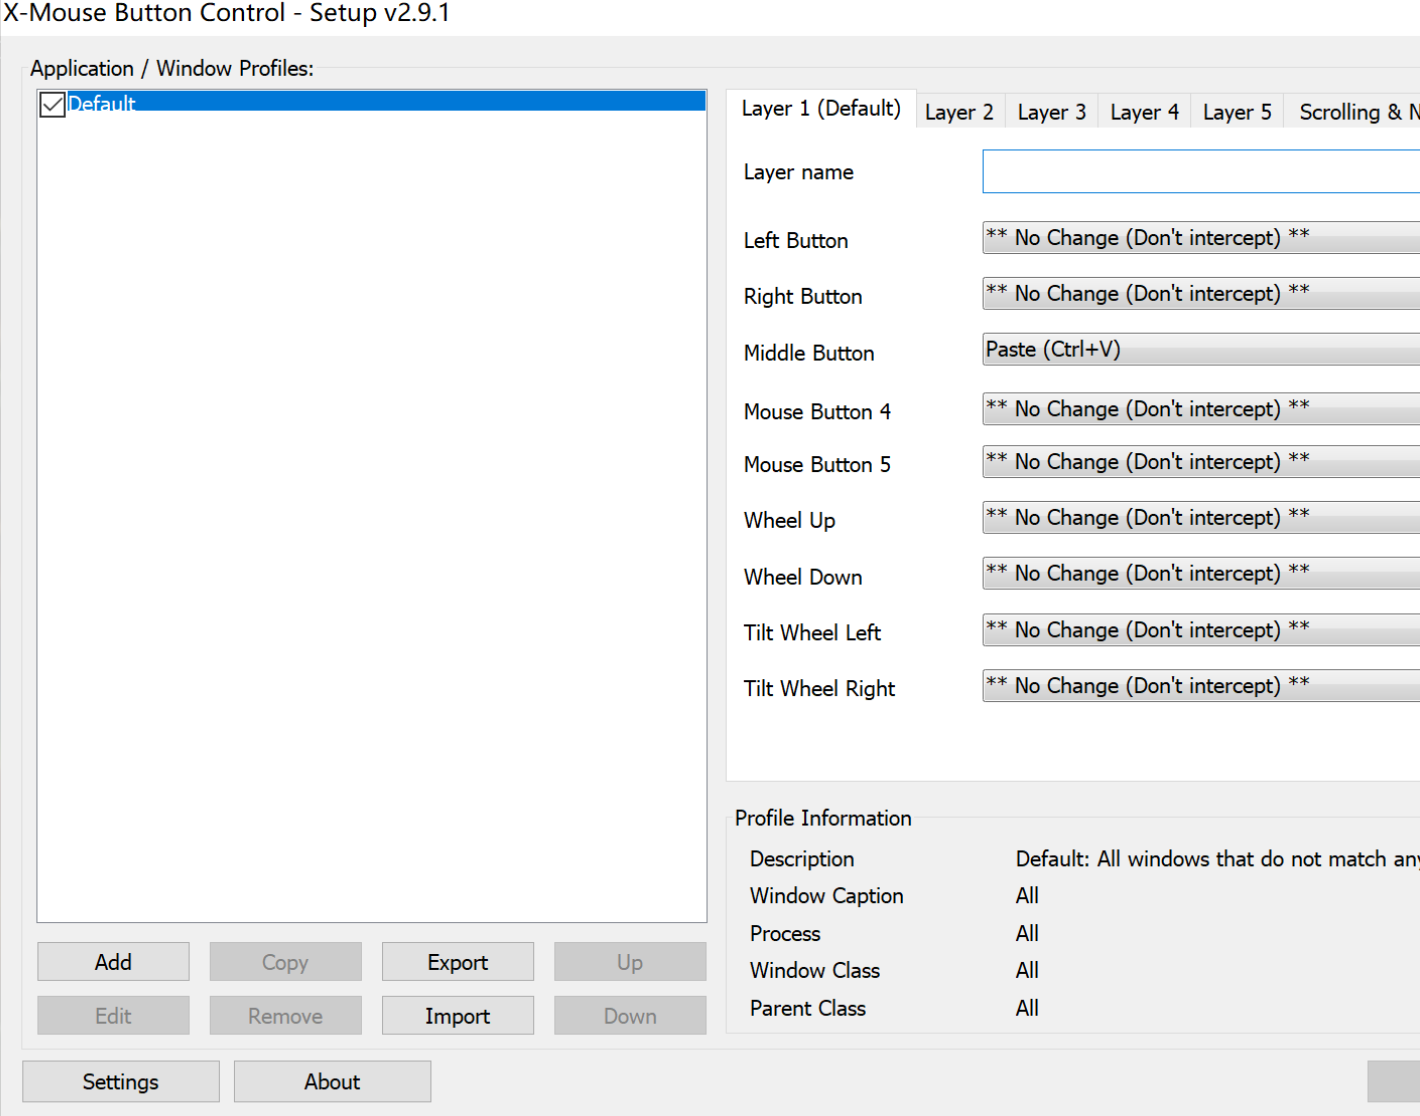Click the Description field label

pos(802,859)
